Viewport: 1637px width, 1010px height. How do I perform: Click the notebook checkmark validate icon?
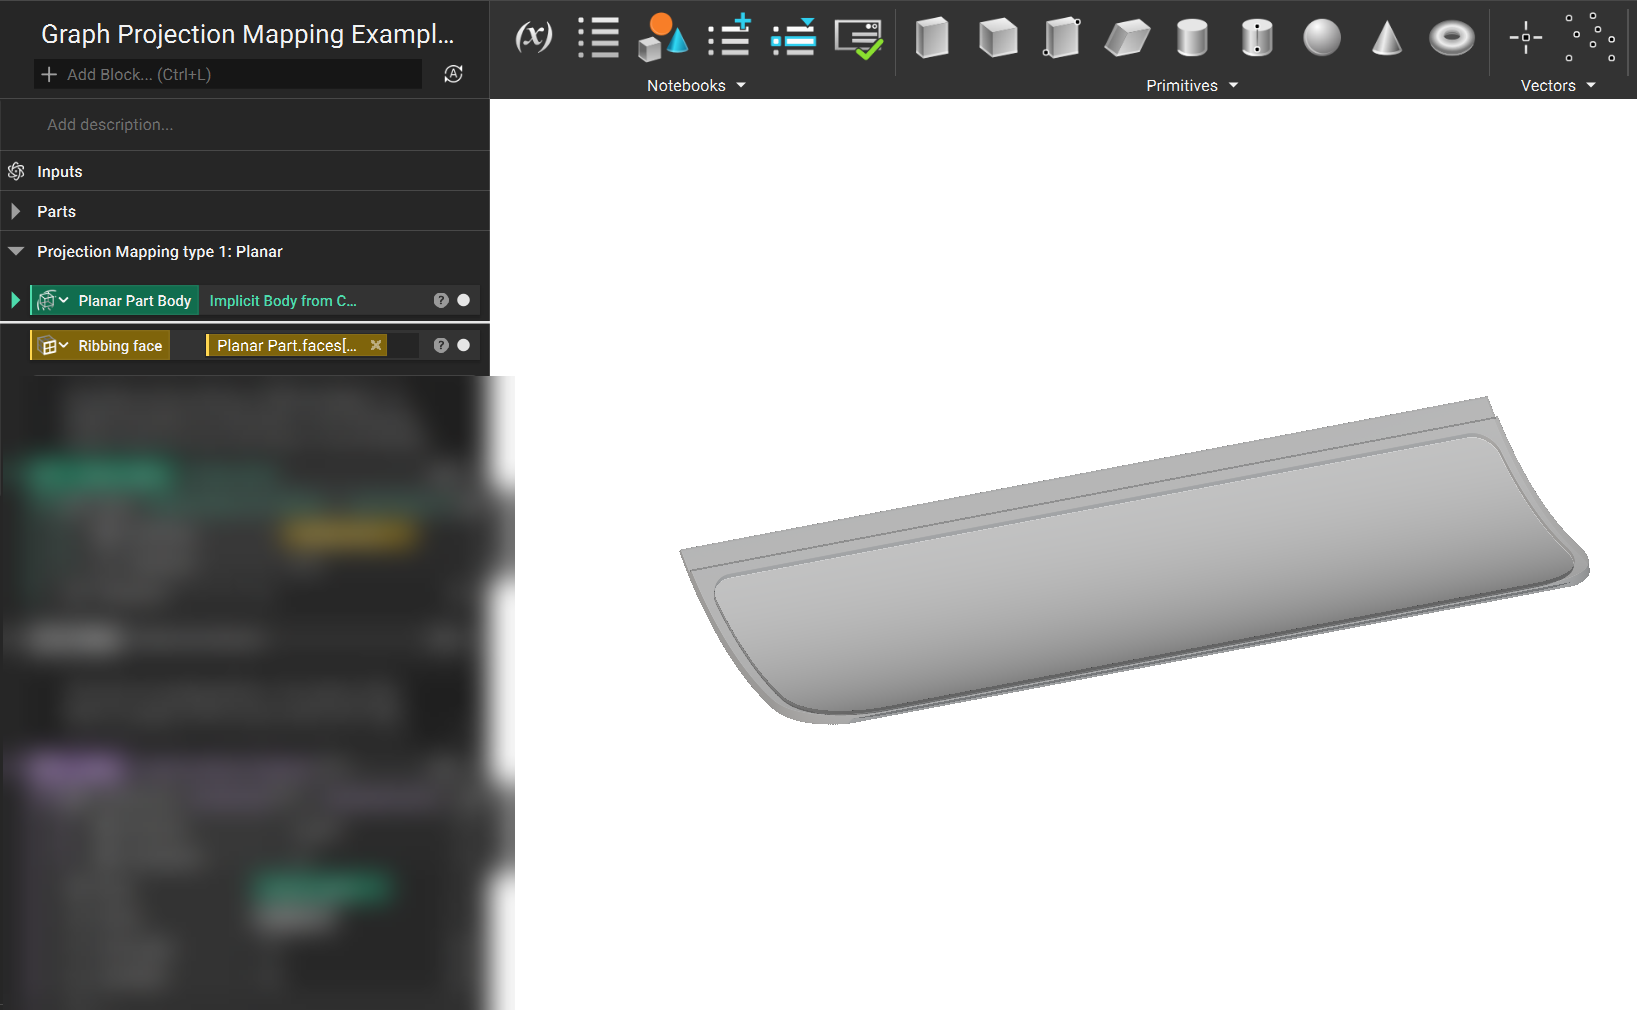click(x=859, y=38)
